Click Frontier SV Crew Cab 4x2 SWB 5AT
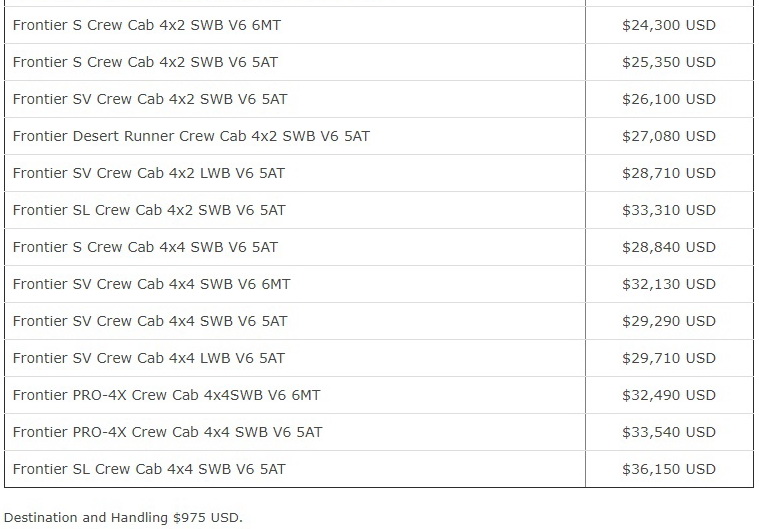This screenshot has height=529, width=759. [150, 99]
